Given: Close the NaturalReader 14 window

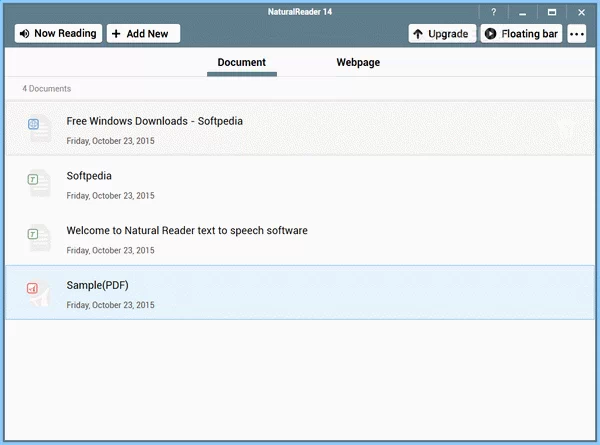Looking at the screenshot, I should coord(581,12).
